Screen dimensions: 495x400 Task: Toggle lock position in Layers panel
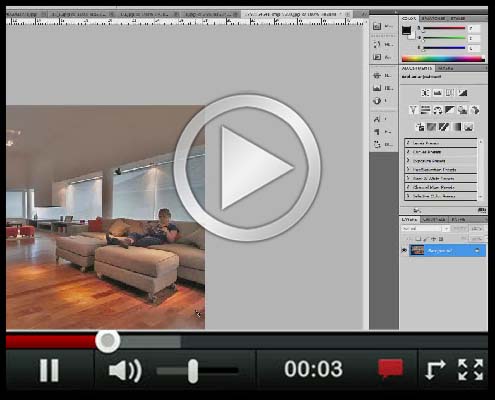(434, 239)
